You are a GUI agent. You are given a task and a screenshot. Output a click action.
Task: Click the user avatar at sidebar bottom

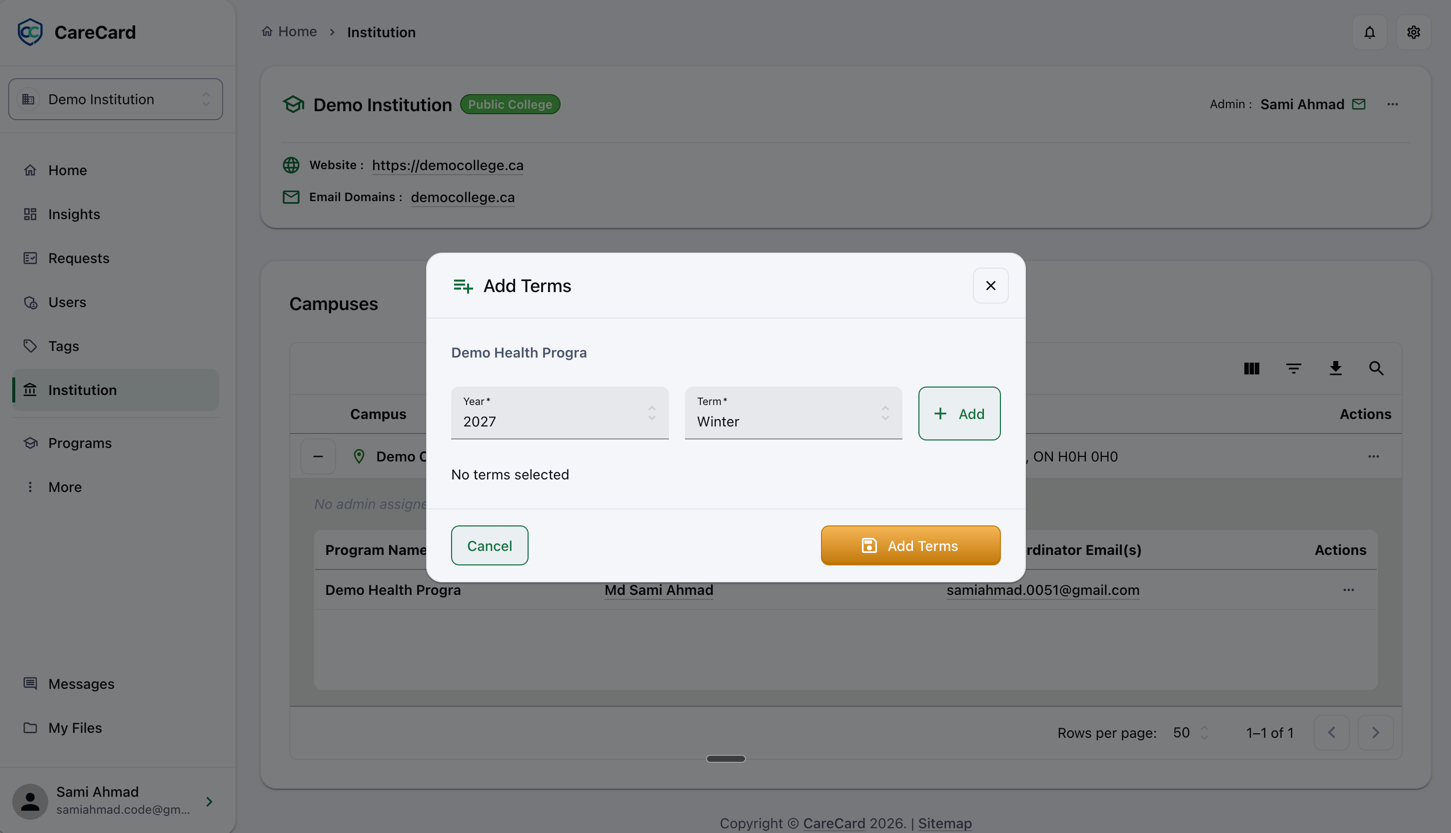(x=30, y=801)
